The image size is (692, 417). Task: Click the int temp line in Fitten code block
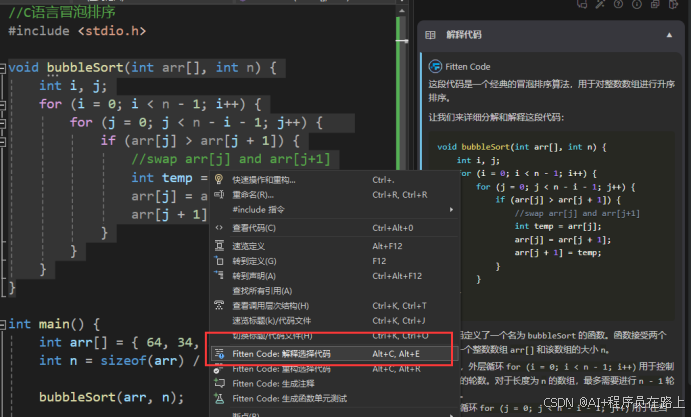pyautogui.click(x=558, y=226)
